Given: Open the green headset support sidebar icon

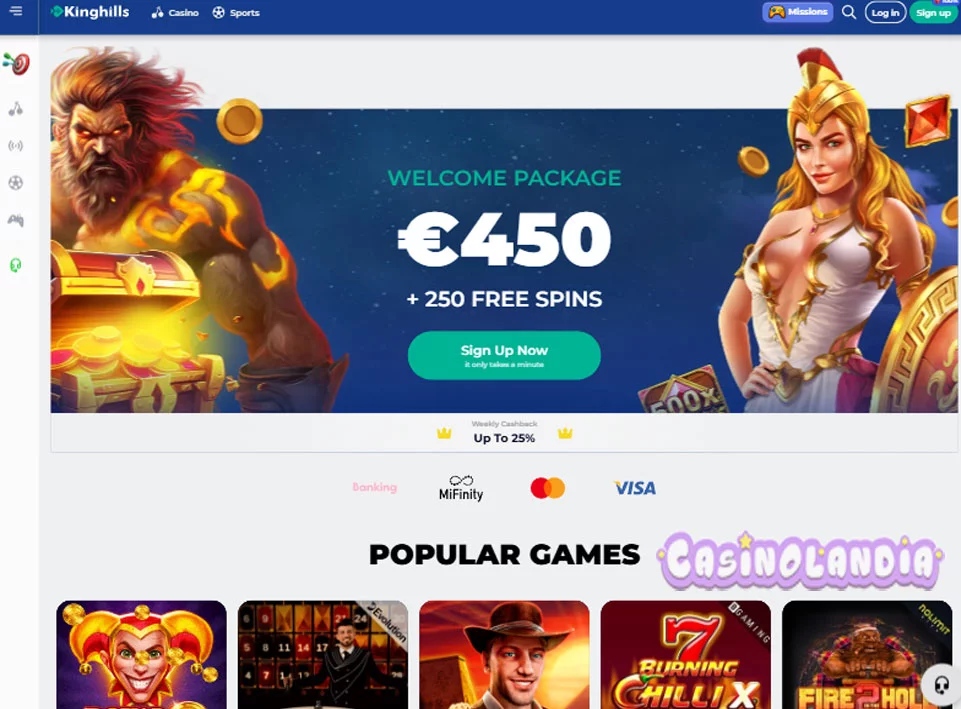Looking at the screenshot, I should (16, 265).
